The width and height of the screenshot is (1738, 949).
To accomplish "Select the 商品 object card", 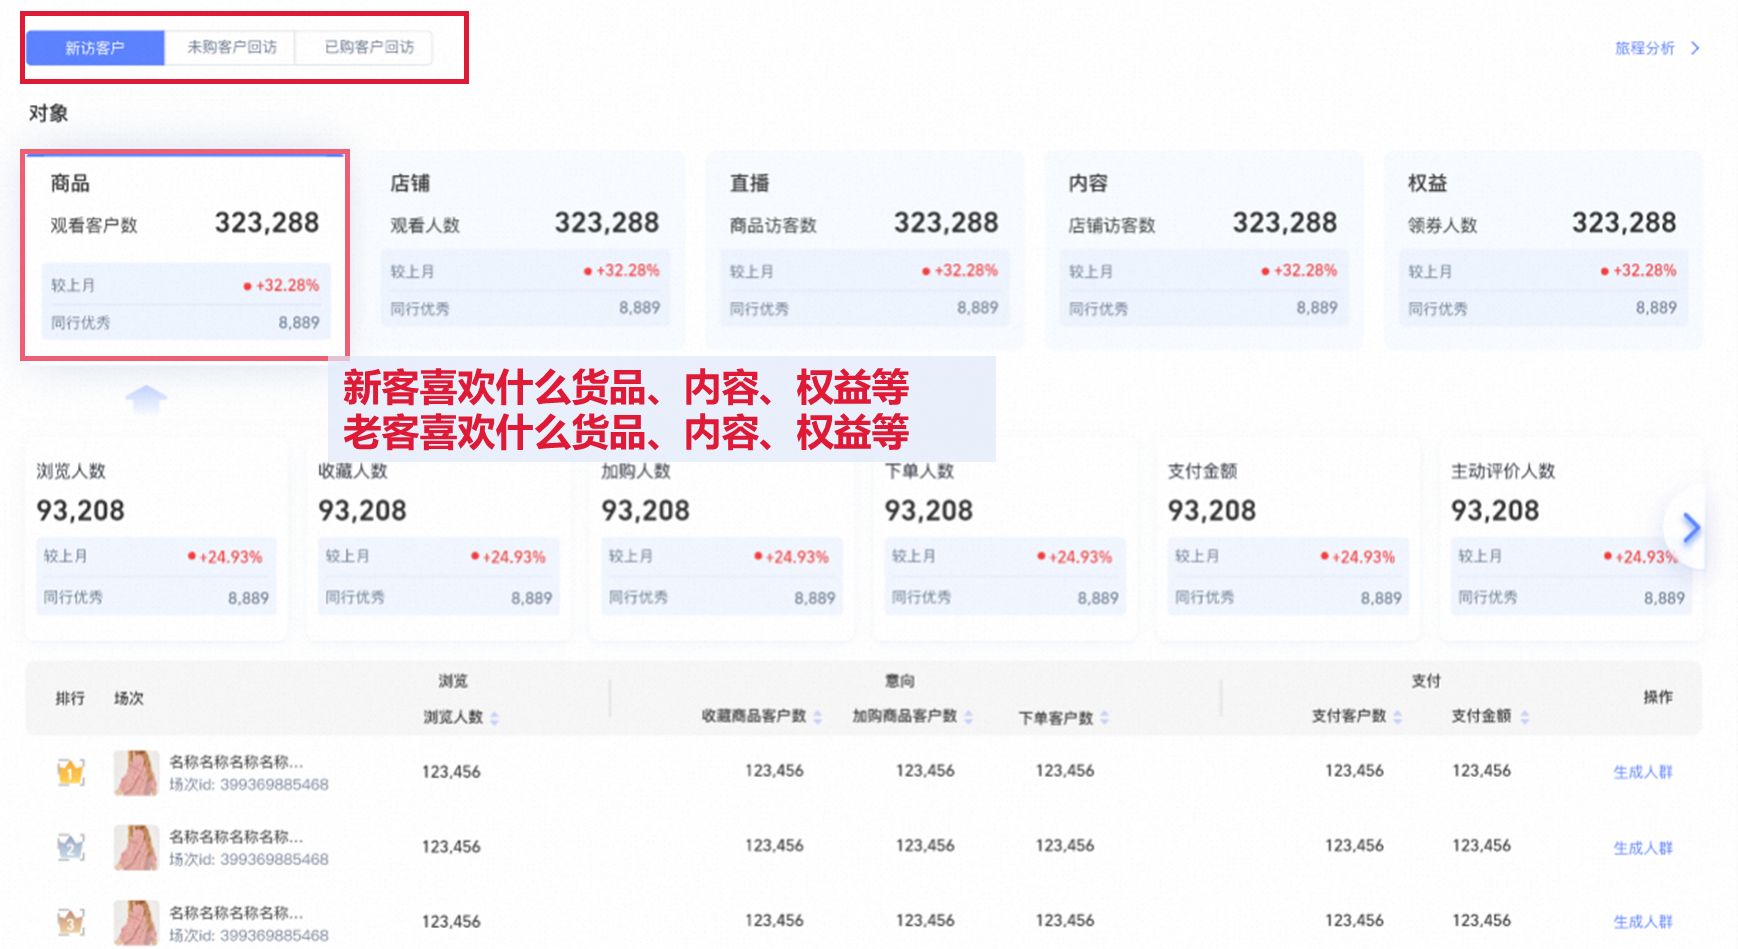I will coord(185,255).
